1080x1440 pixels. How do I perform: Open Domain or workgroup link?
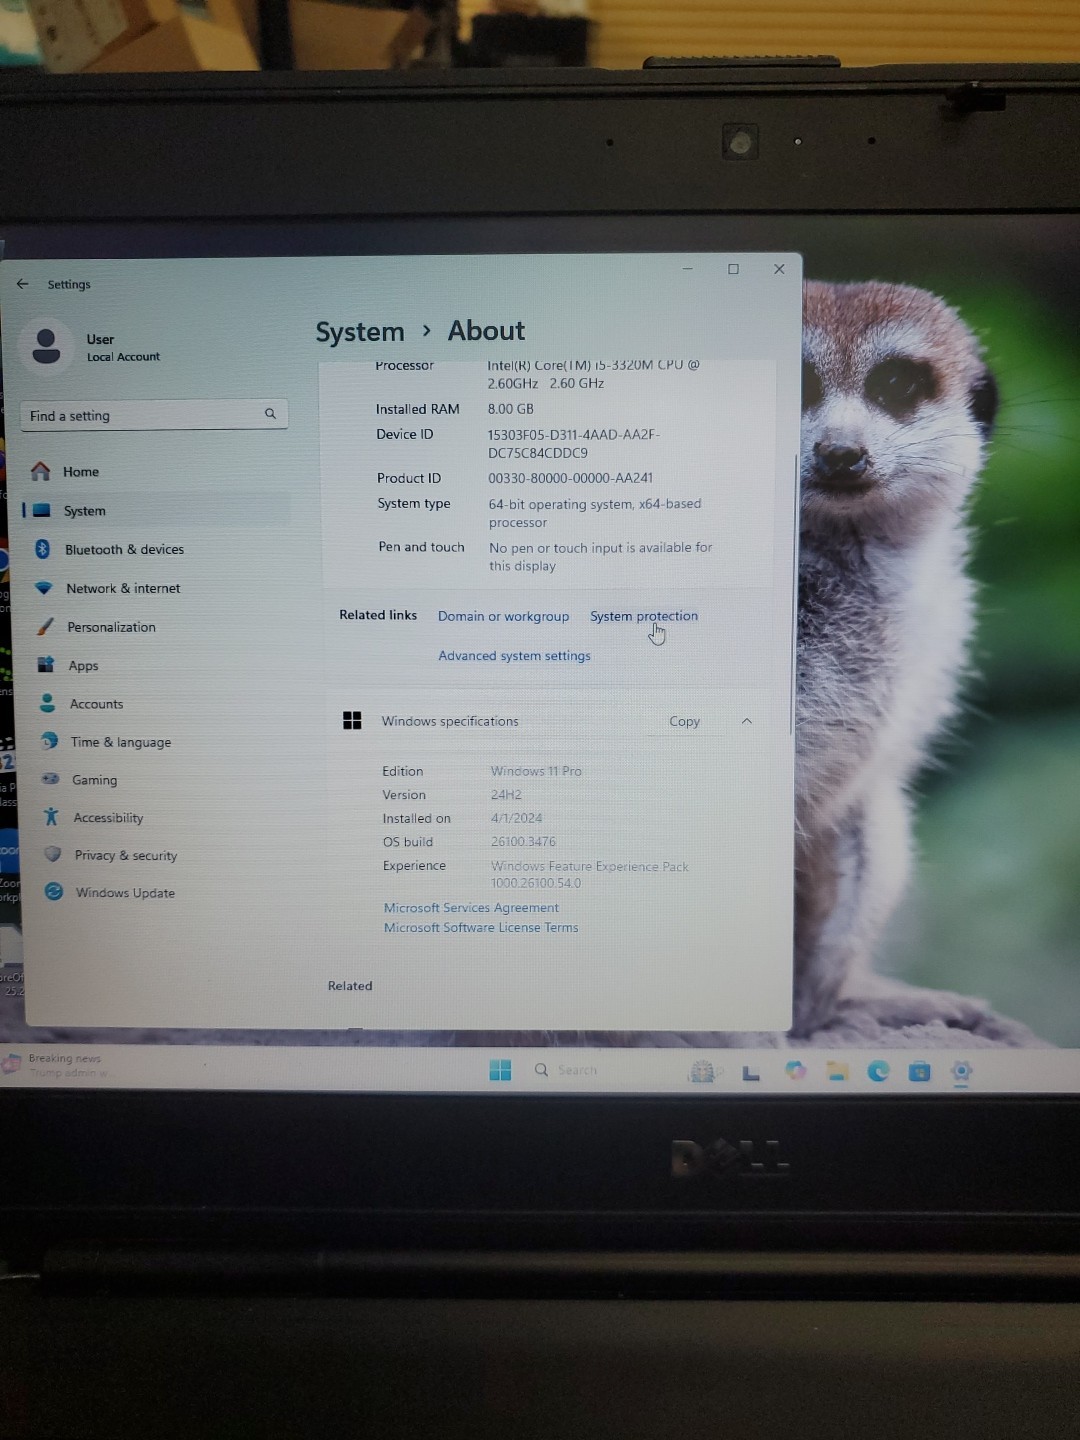pyautogui.click(x=503, y=616)
